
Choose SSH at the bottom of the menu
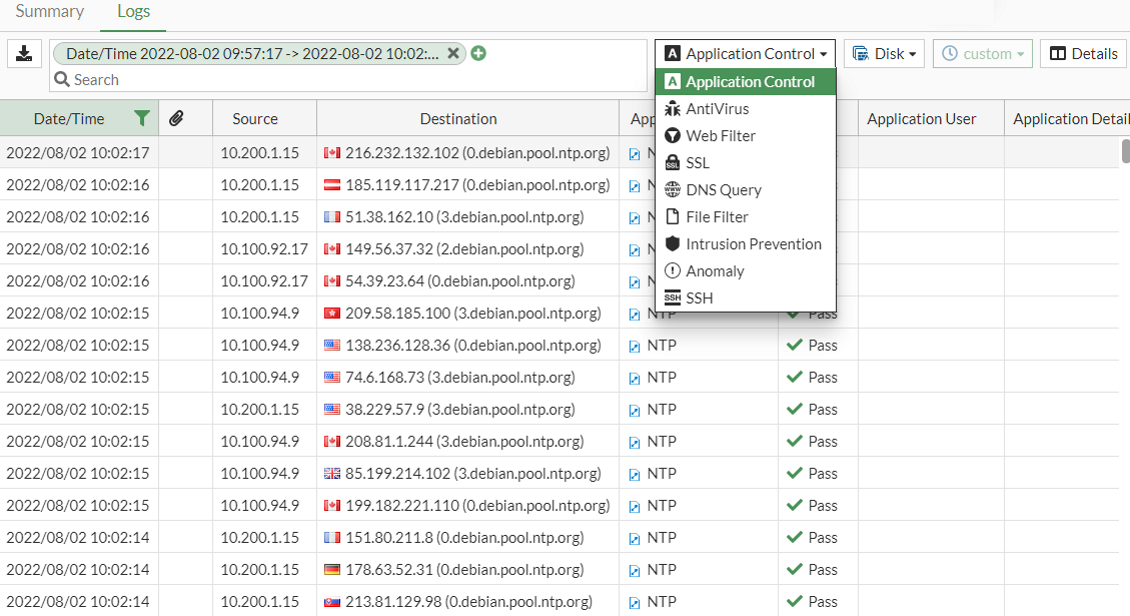pos(700,297)
